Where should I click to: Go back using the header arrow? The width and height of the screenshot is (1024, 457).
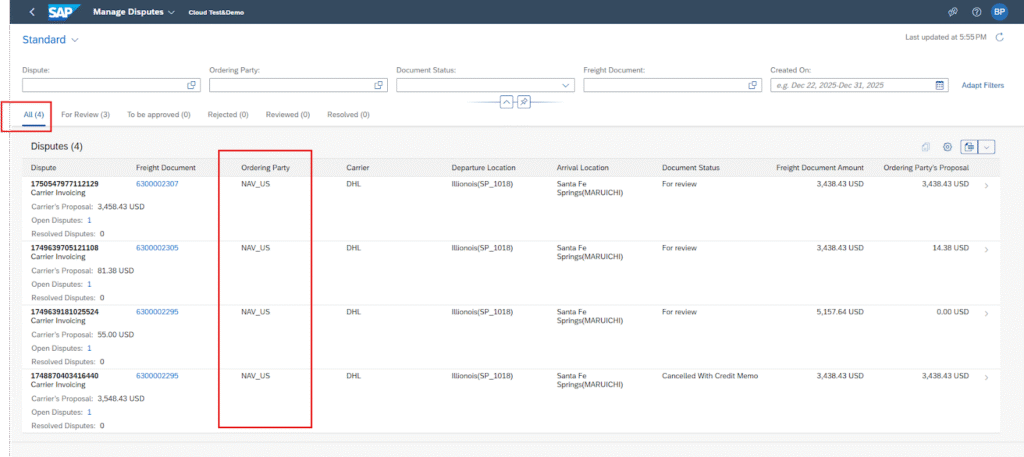(32, 12)
